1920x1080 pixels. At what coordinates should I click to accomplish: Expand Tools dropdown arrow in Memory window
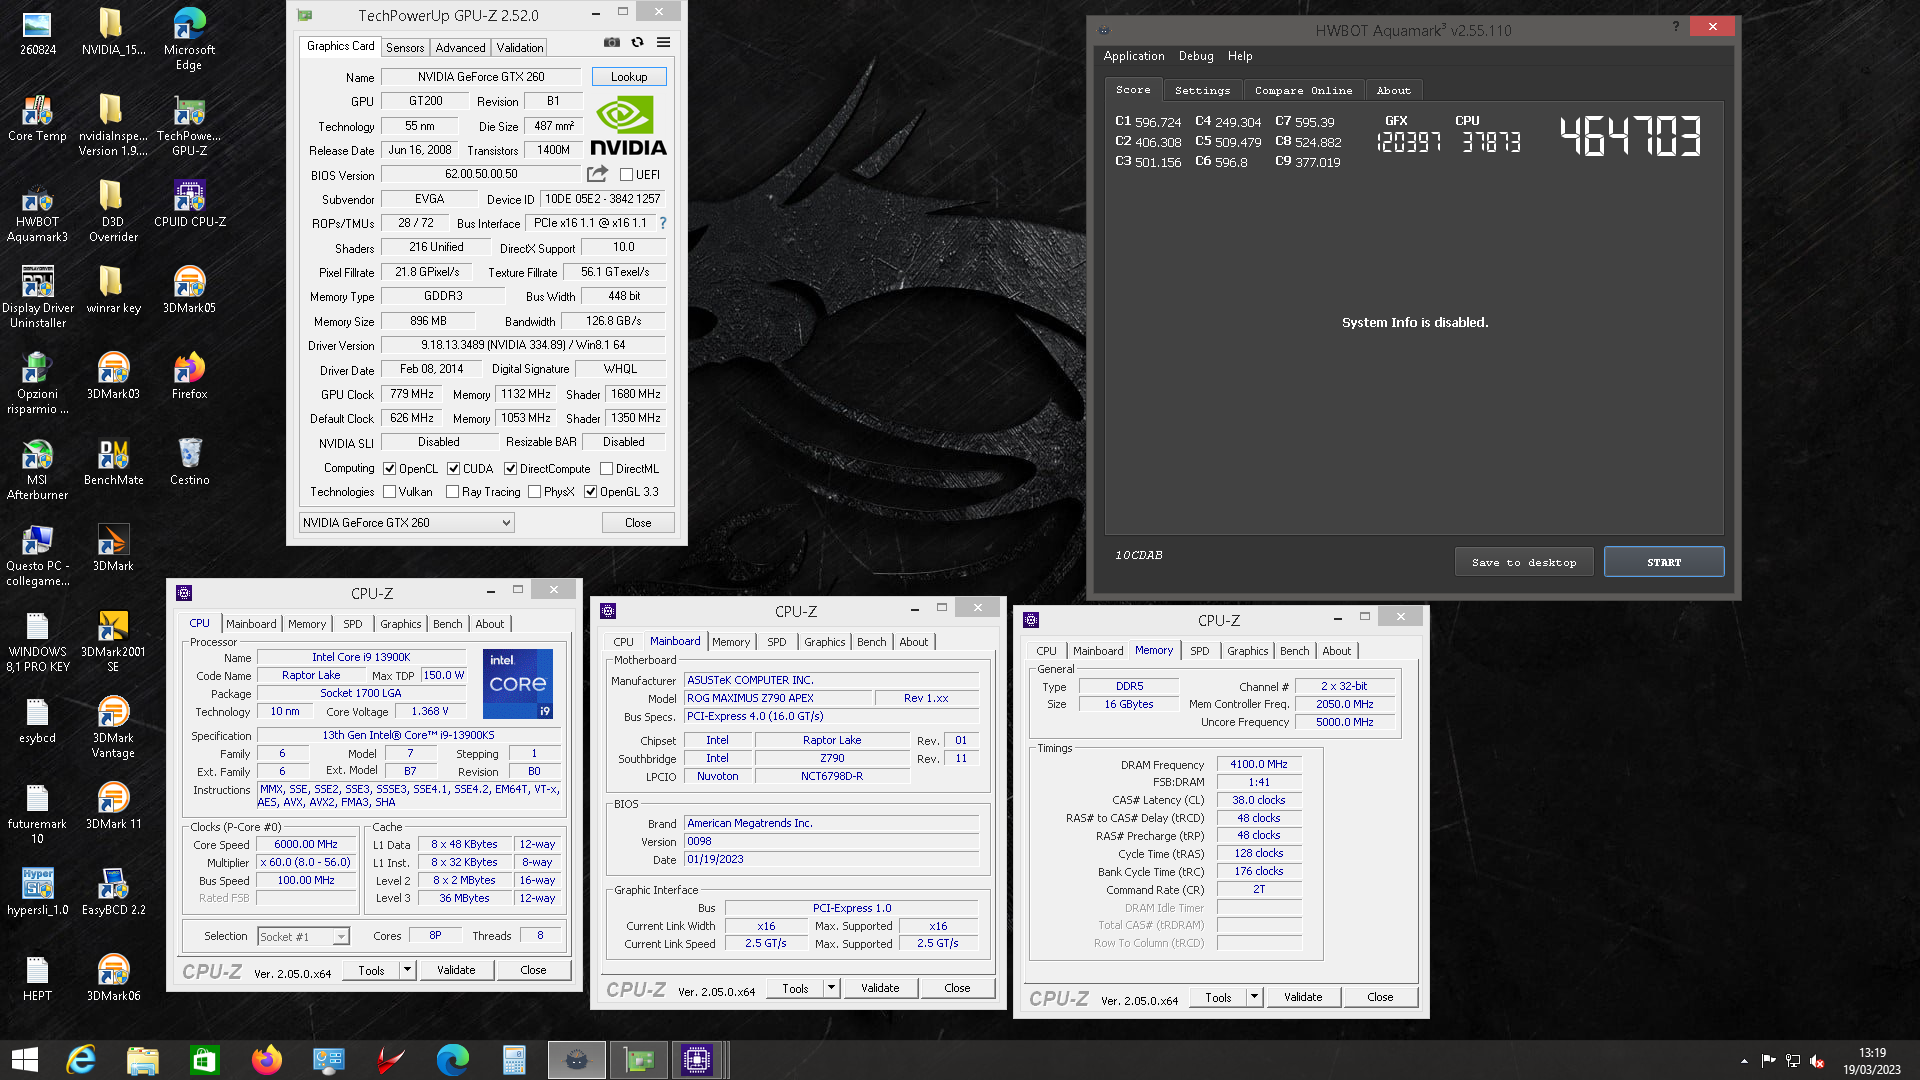(1254, 997)
